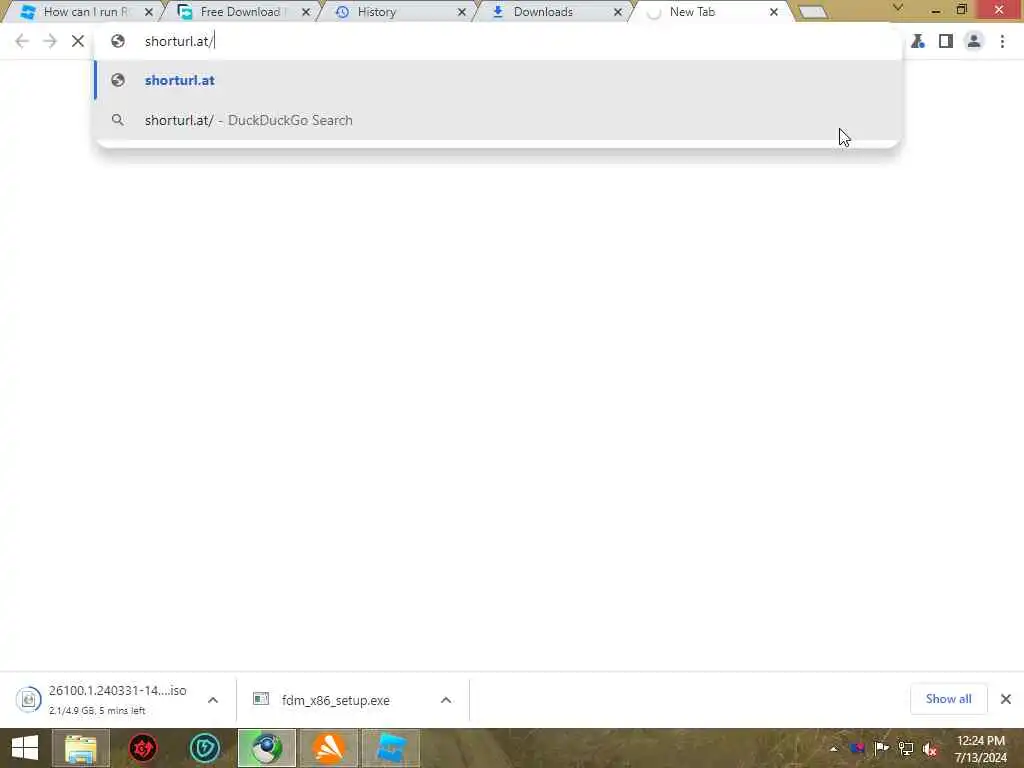Select the shorturl.at autocomplete suggestion

click(498, 80)
